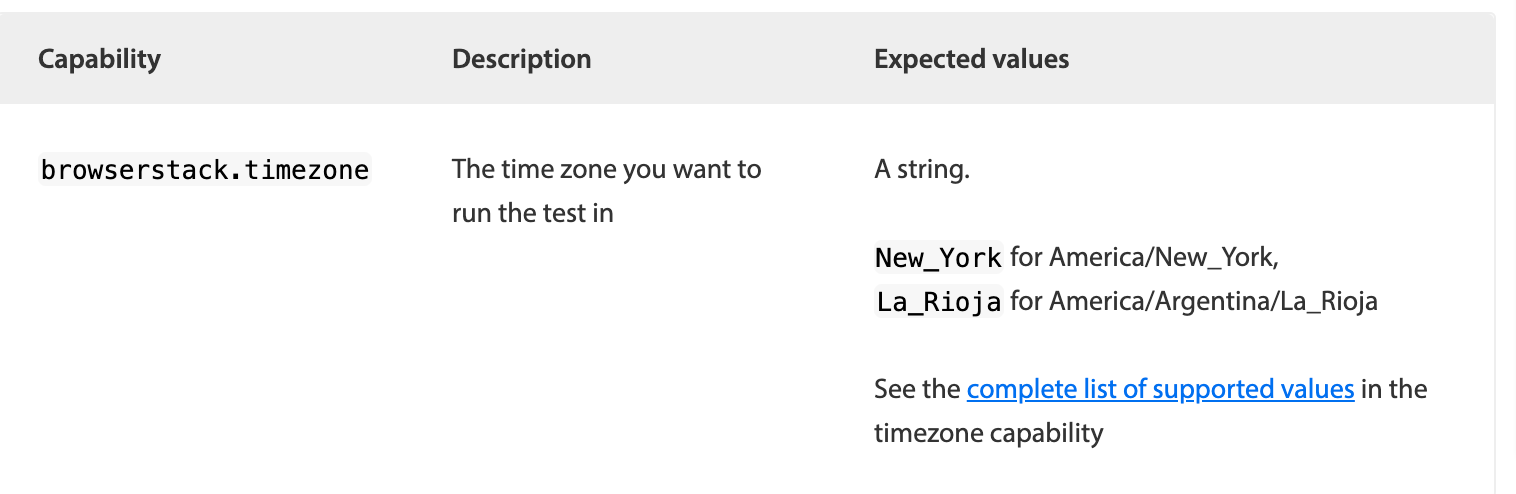Click "in the" text after the link
This screenshot has height=494, width=1516.
point(1394,389)
